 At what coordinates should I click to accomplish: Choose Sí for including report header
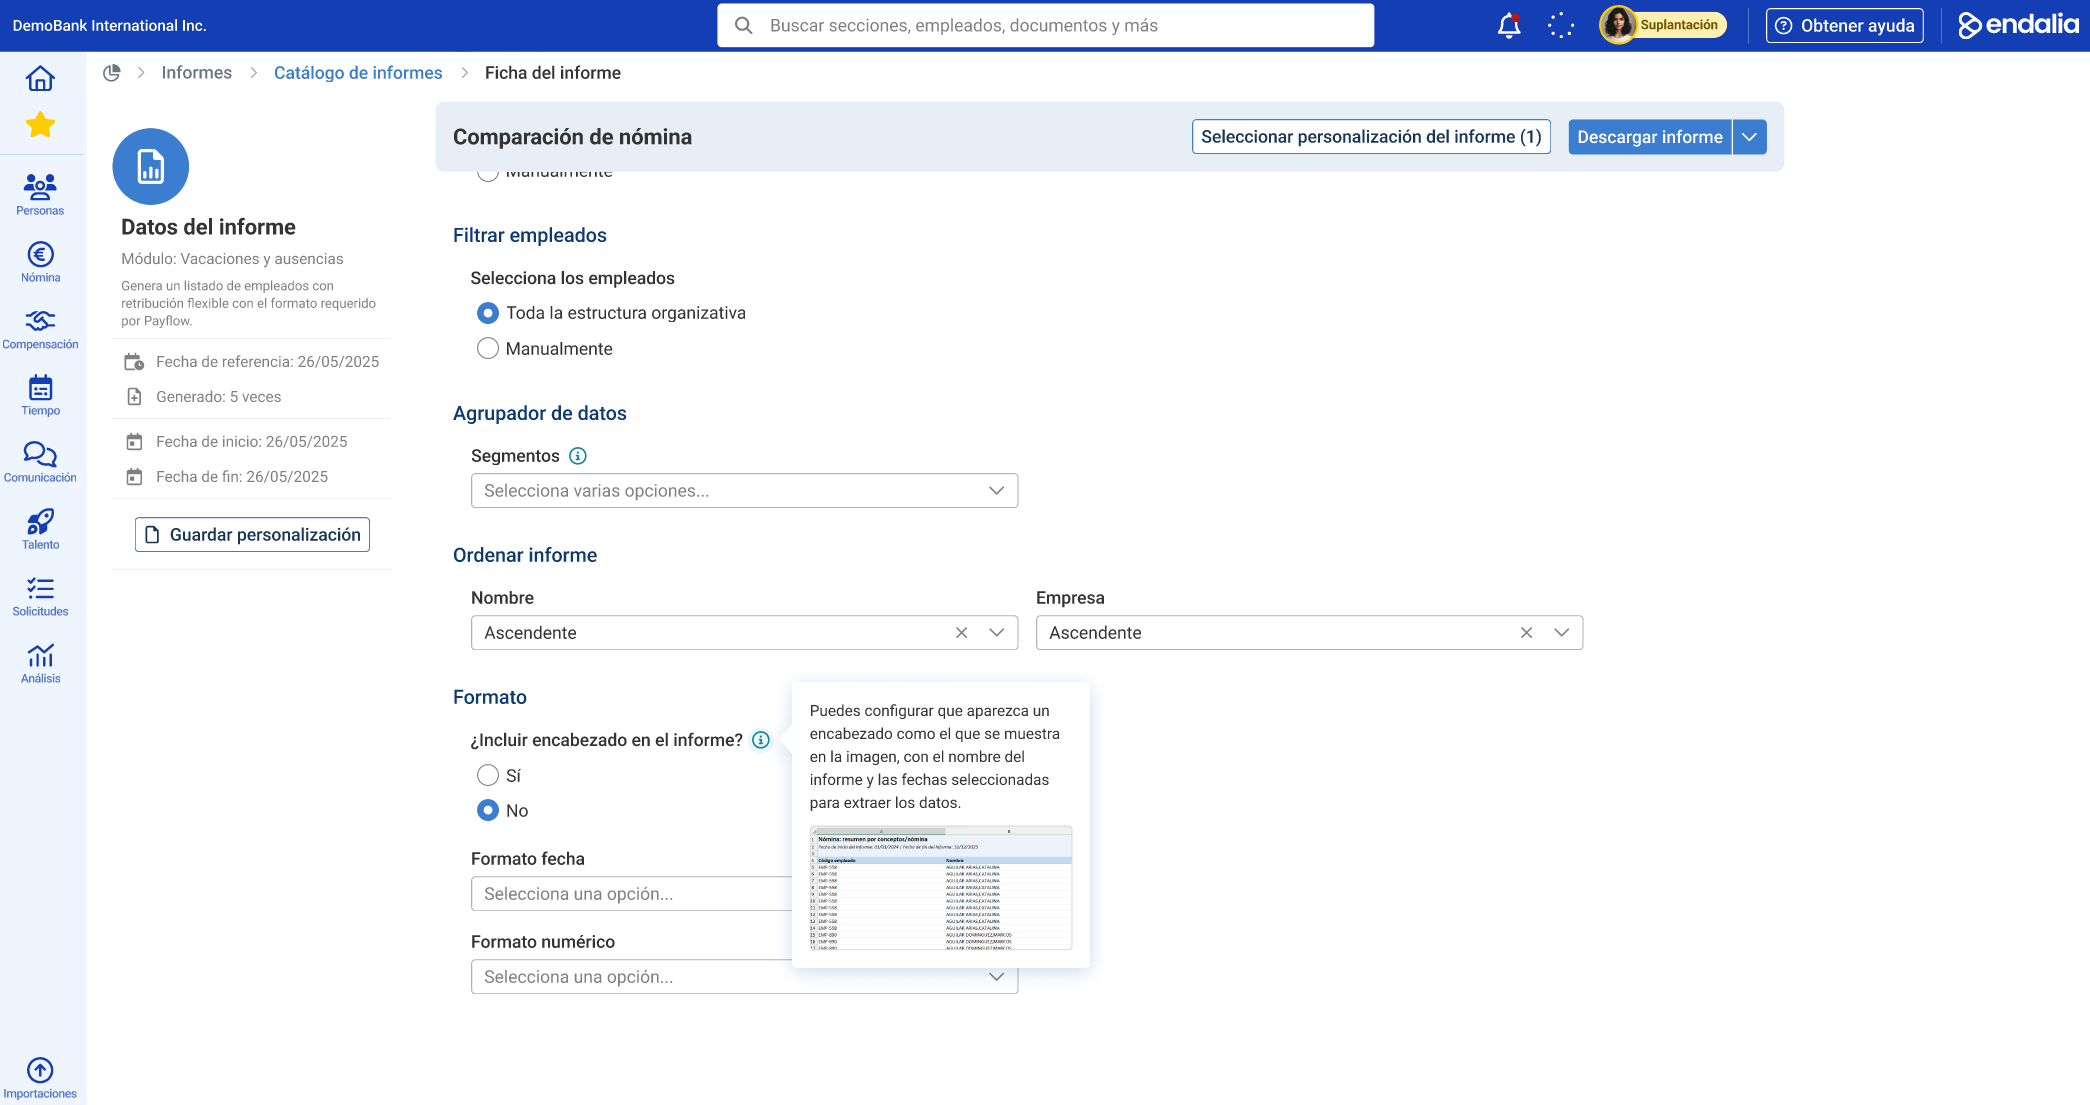click(488, 776)
